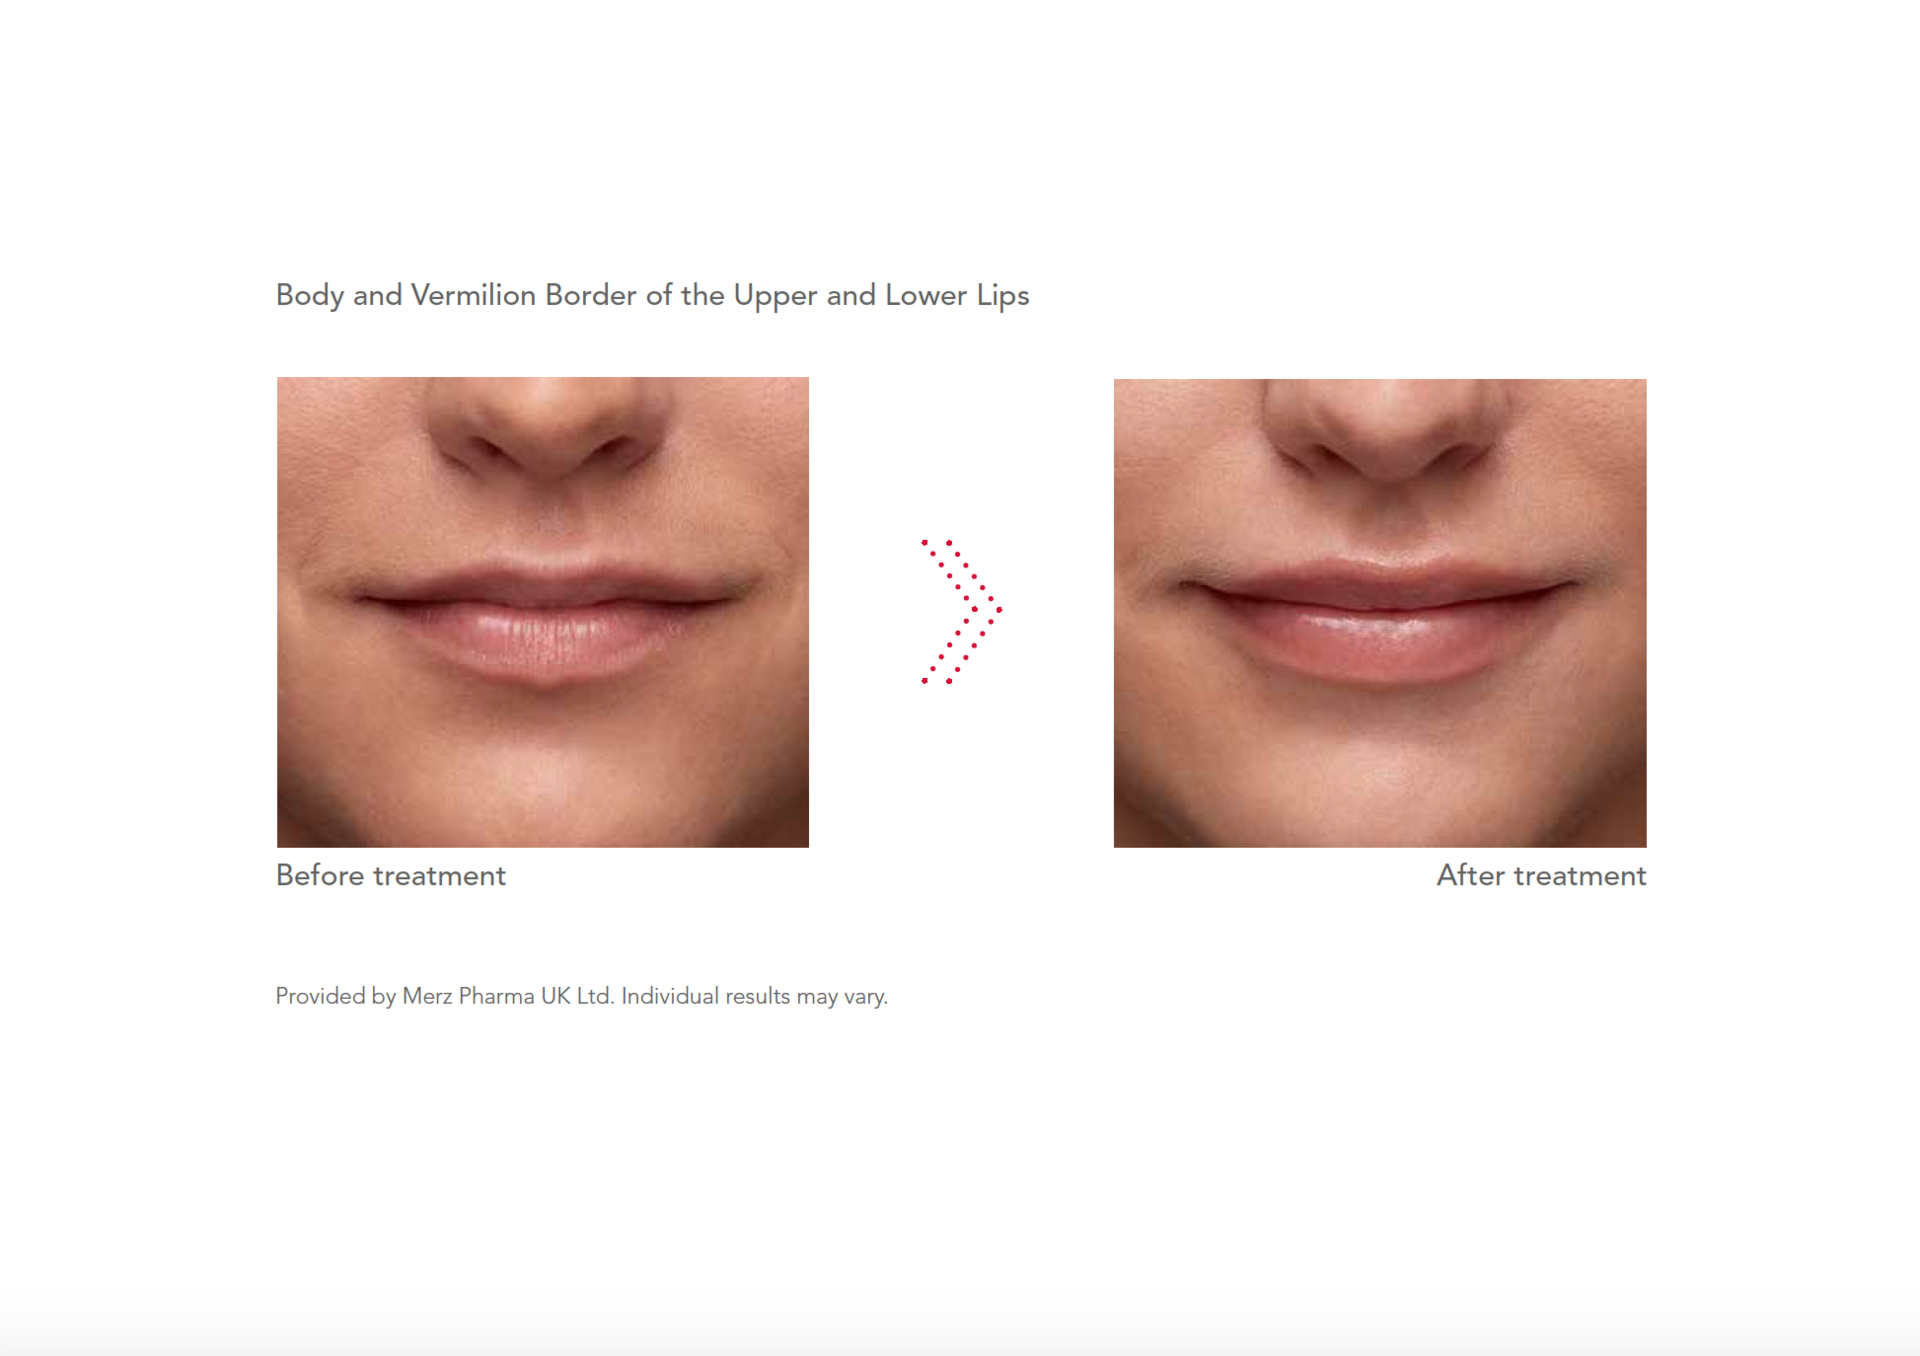Click 'Provided by' in the footnote
The width and height of the screenshot is (1920, 1356).
tap(335, 997)
